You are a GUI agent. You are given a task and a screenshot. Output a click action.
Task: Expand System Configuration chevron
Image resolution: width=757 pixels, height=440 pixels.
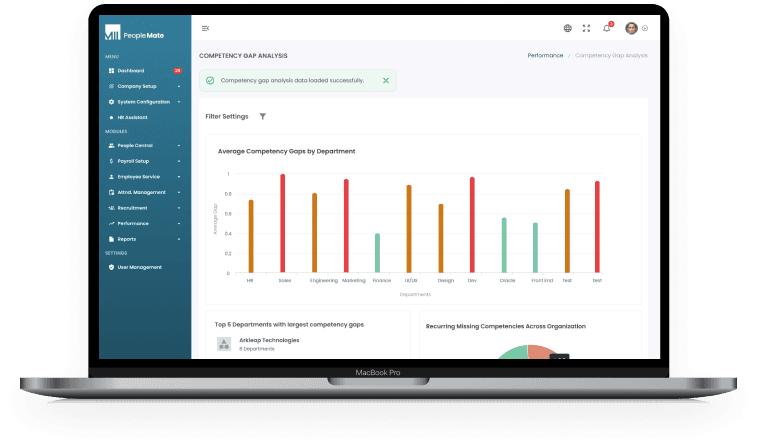179,102
